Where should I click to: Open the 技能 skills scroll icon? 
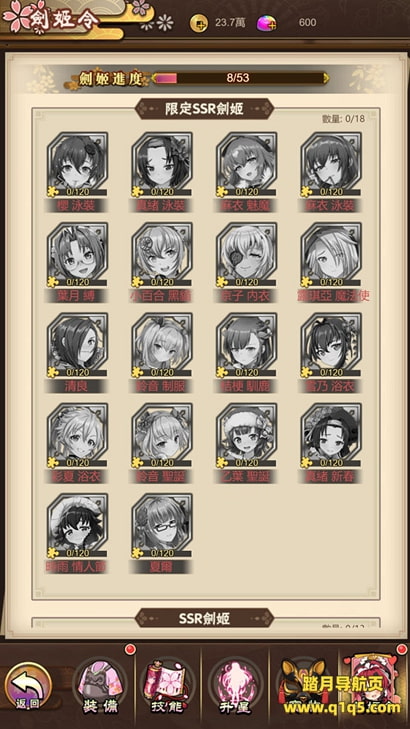[x=167, y=685]
